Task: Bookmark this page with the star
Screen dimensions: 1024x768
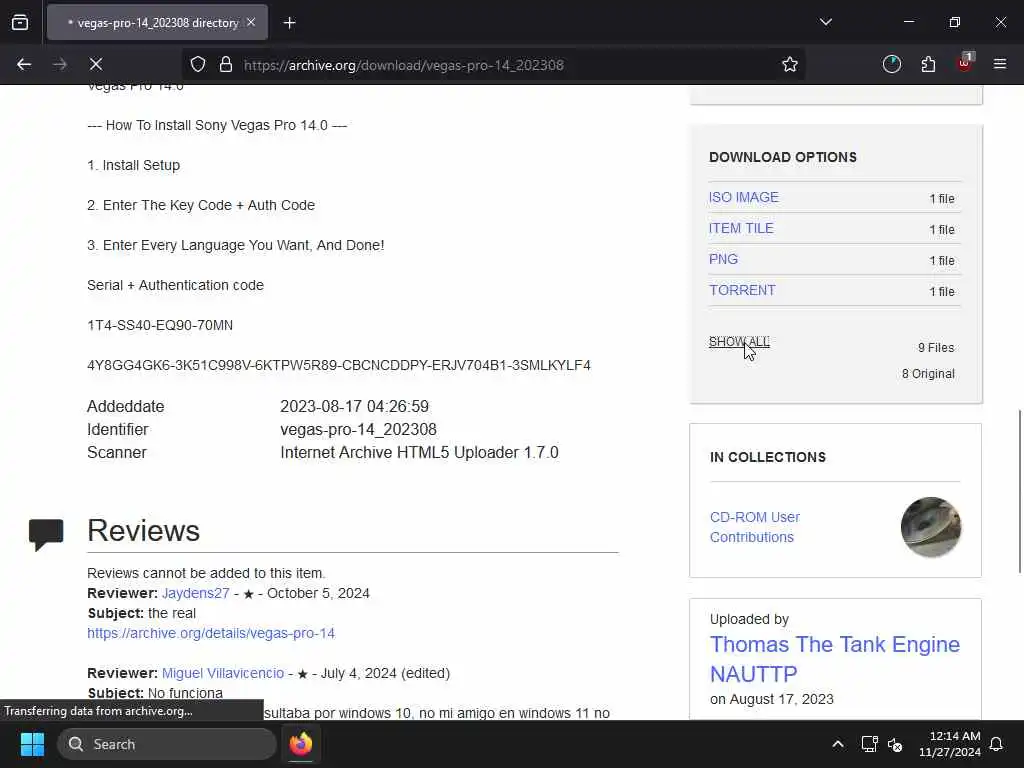Action: click(x=790, y=64)
